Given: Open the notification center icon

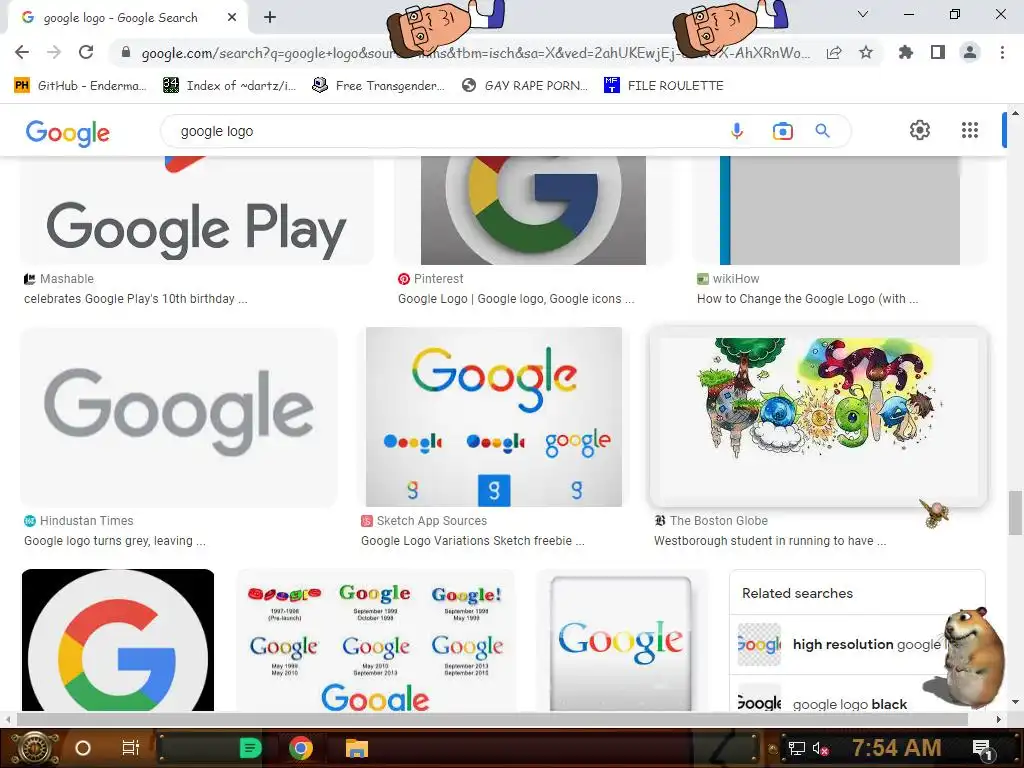Looking at the screenshot, I should [982, 749].
